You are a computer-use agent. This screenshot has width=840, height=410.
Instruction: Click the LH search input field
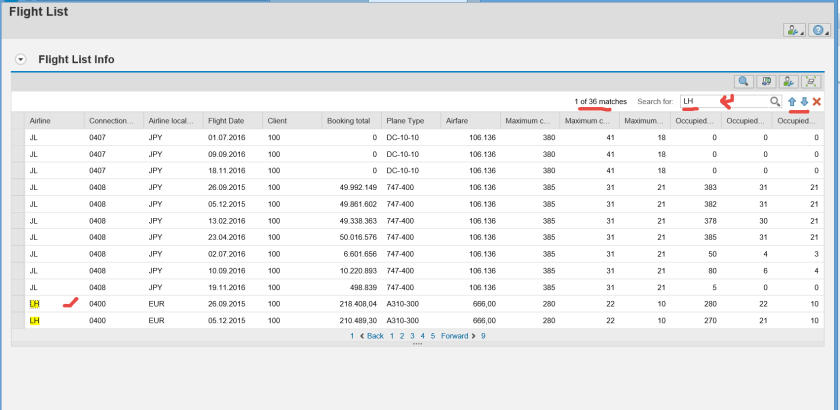(x=724, y=102)
